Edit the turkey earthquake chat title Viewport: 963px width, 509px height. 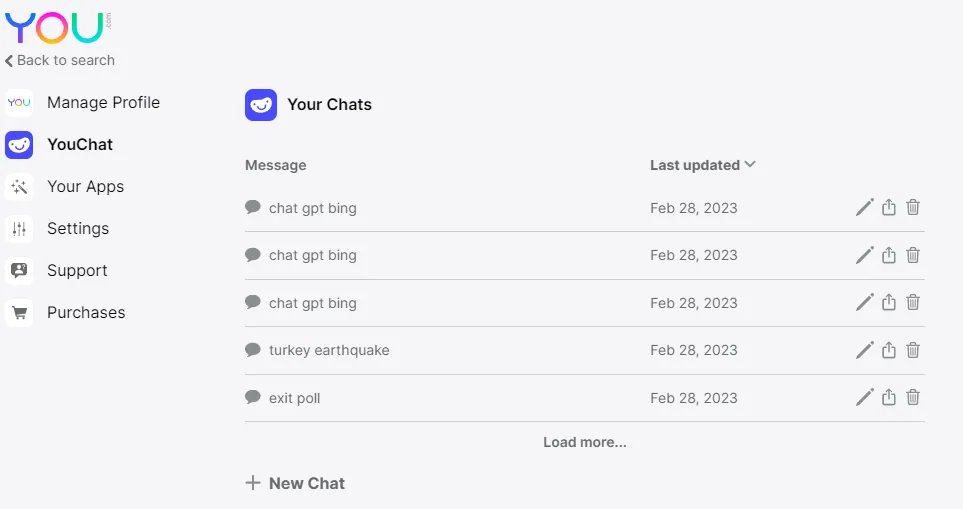[x=865, y=350]
